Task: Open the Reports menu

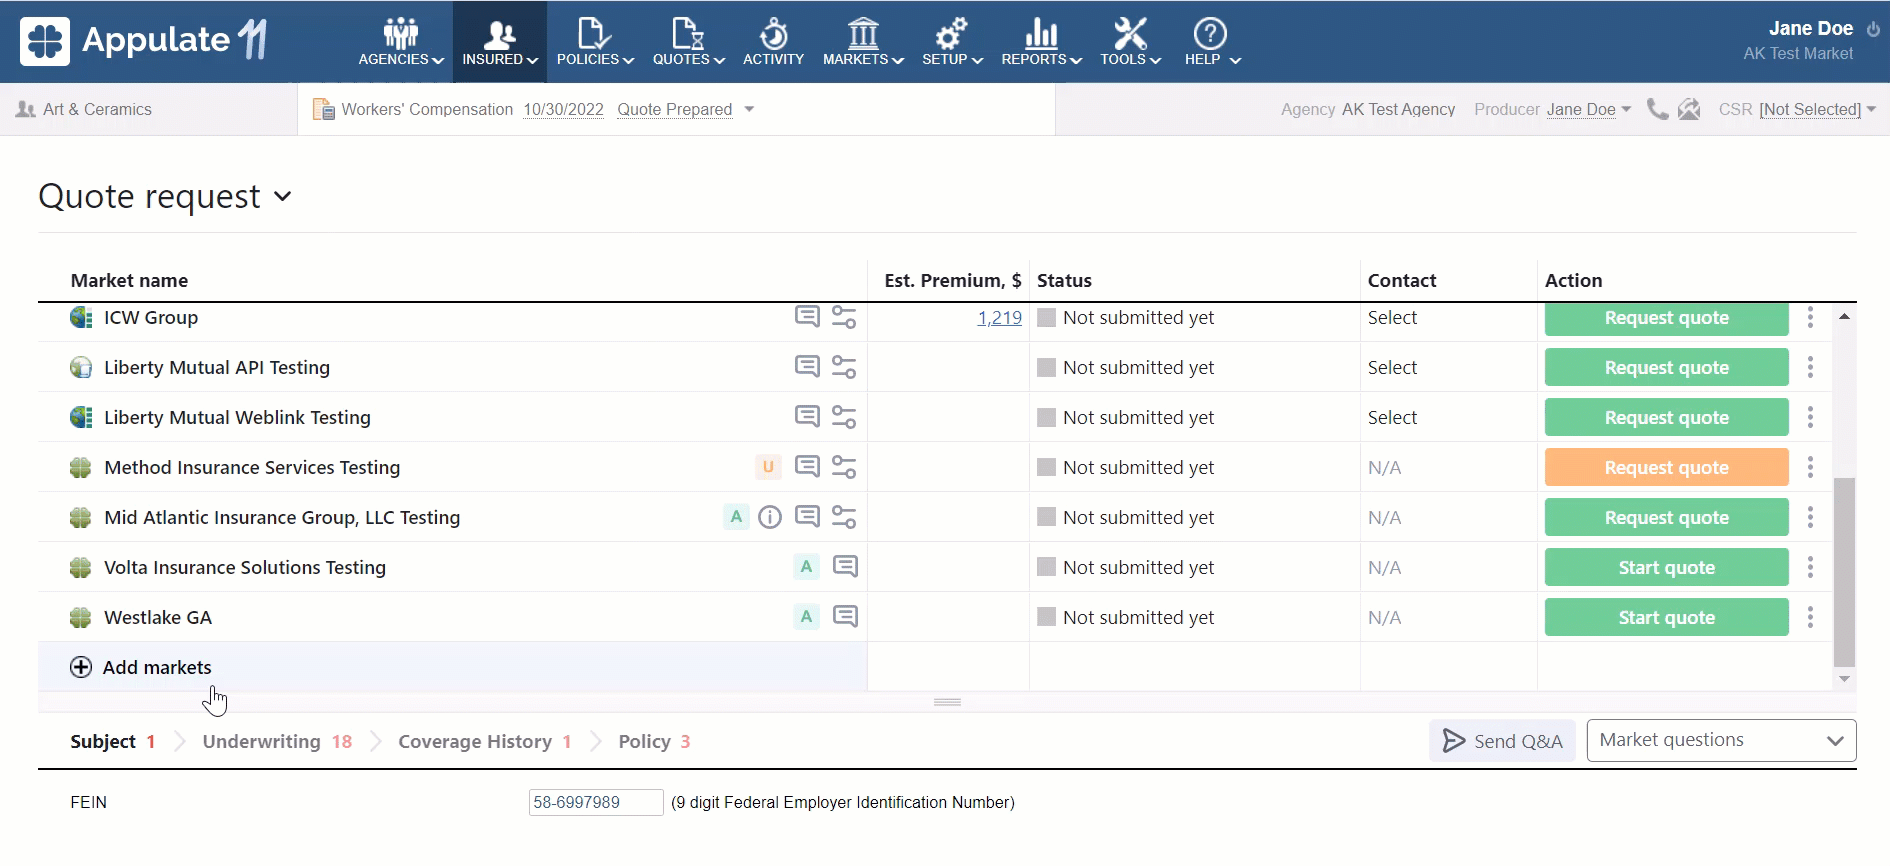Action: tap(1041, 41)
